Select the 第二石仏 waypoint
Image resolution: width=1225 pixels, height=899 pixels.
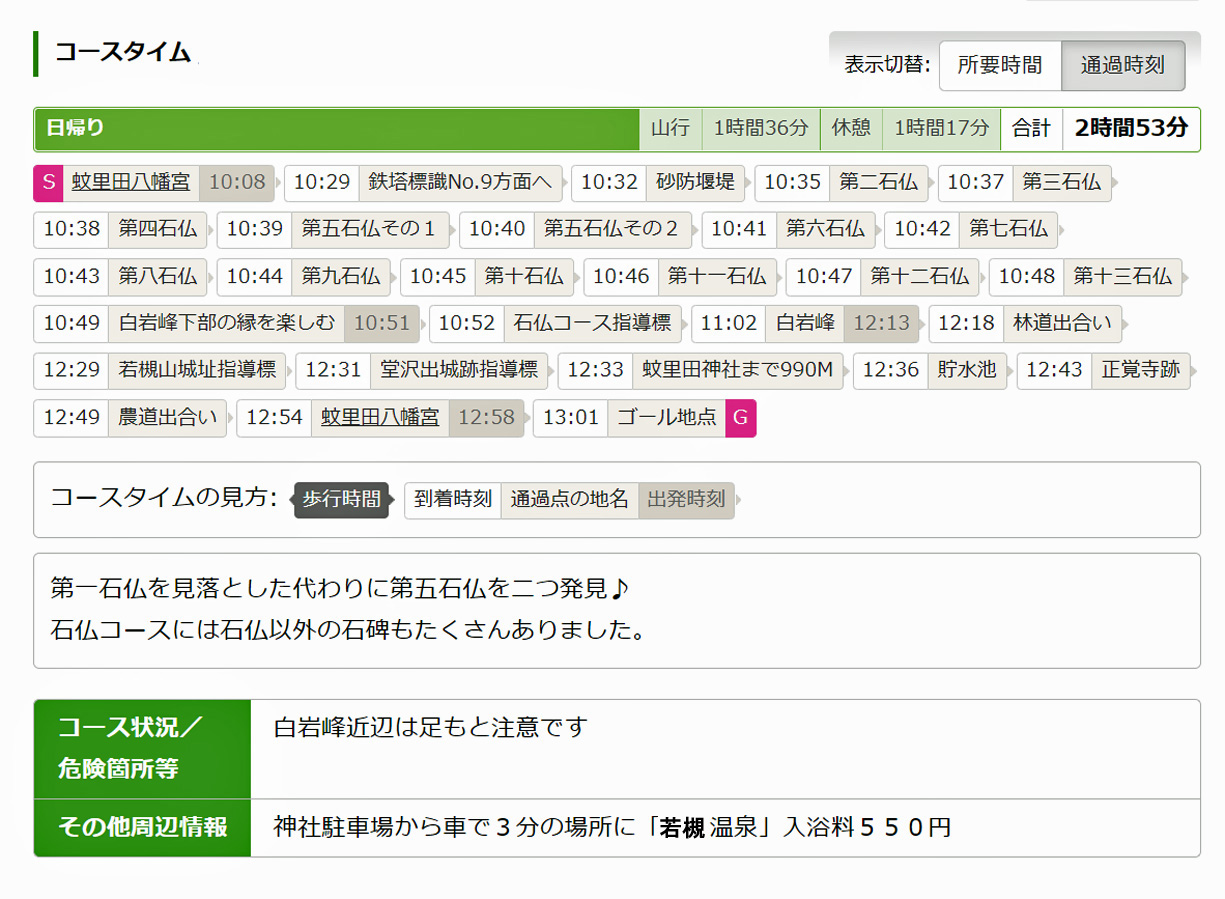[x=877, y=182]
